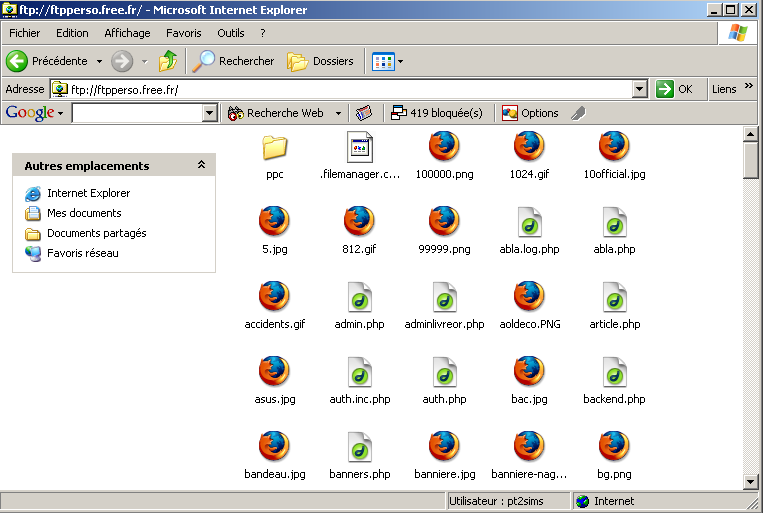Open Internet Explorer link in sidebar
Image resolution: width=763 pixels, height=513 pixels.
78,193
